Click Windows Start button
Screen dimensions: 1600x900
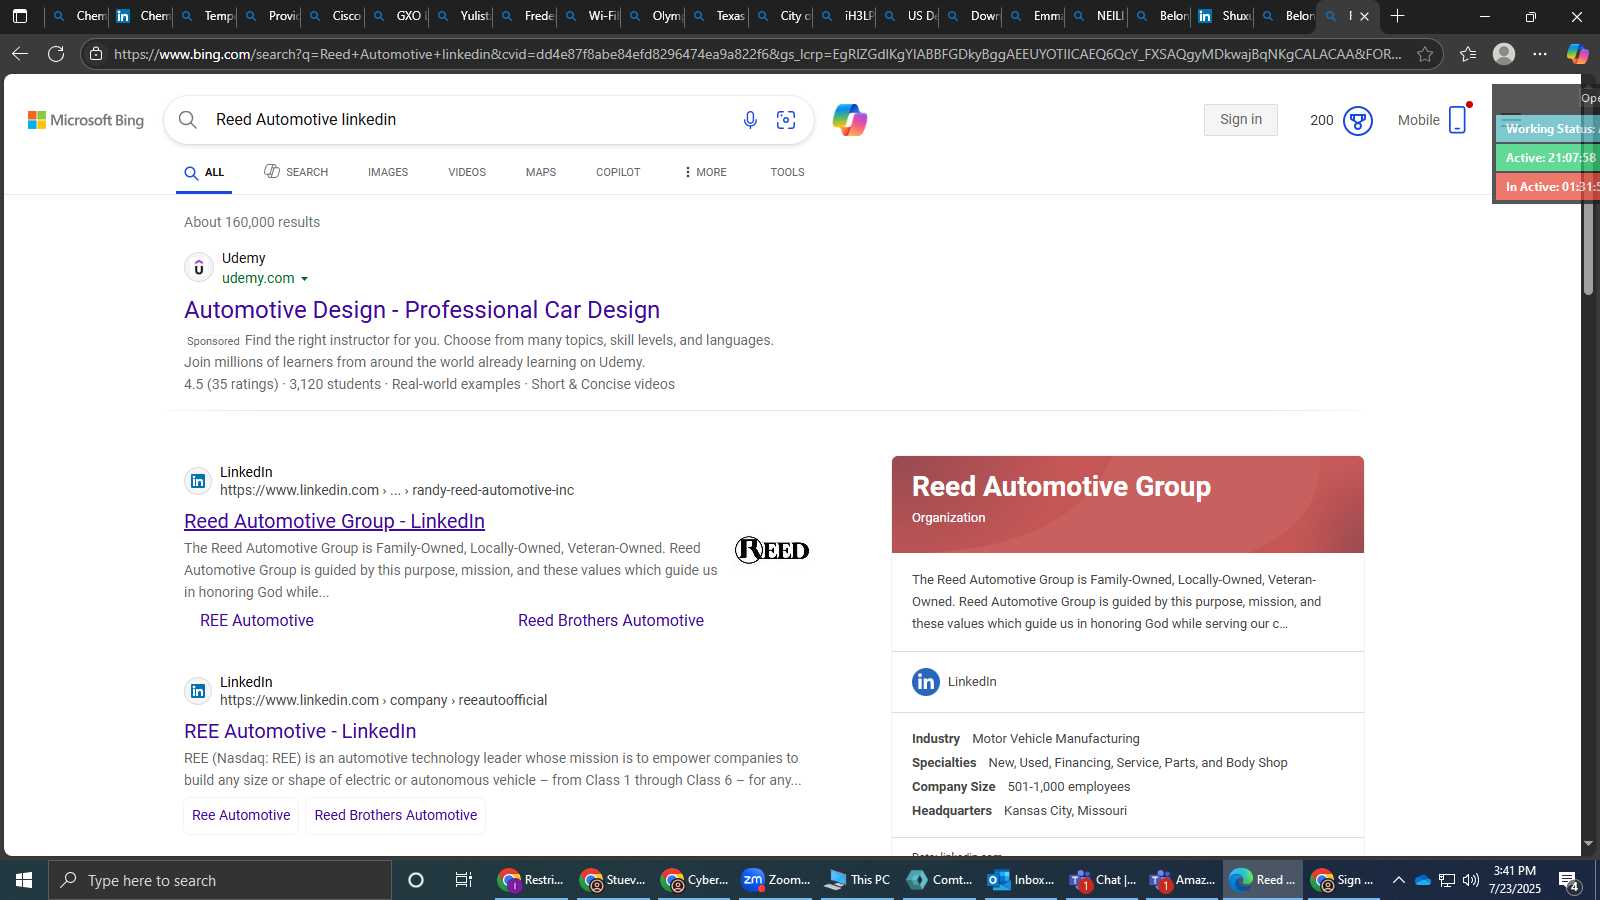24,880
